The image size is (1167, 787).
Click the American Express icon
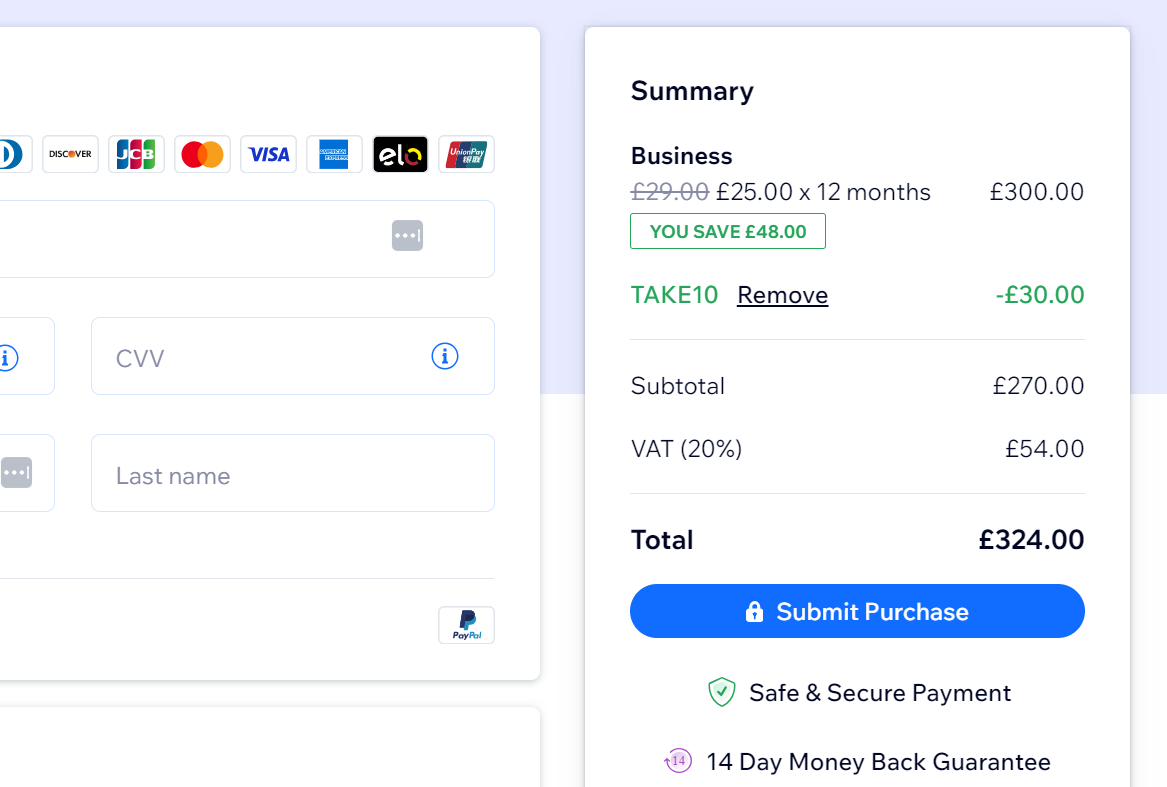click(x=334, y=154)
